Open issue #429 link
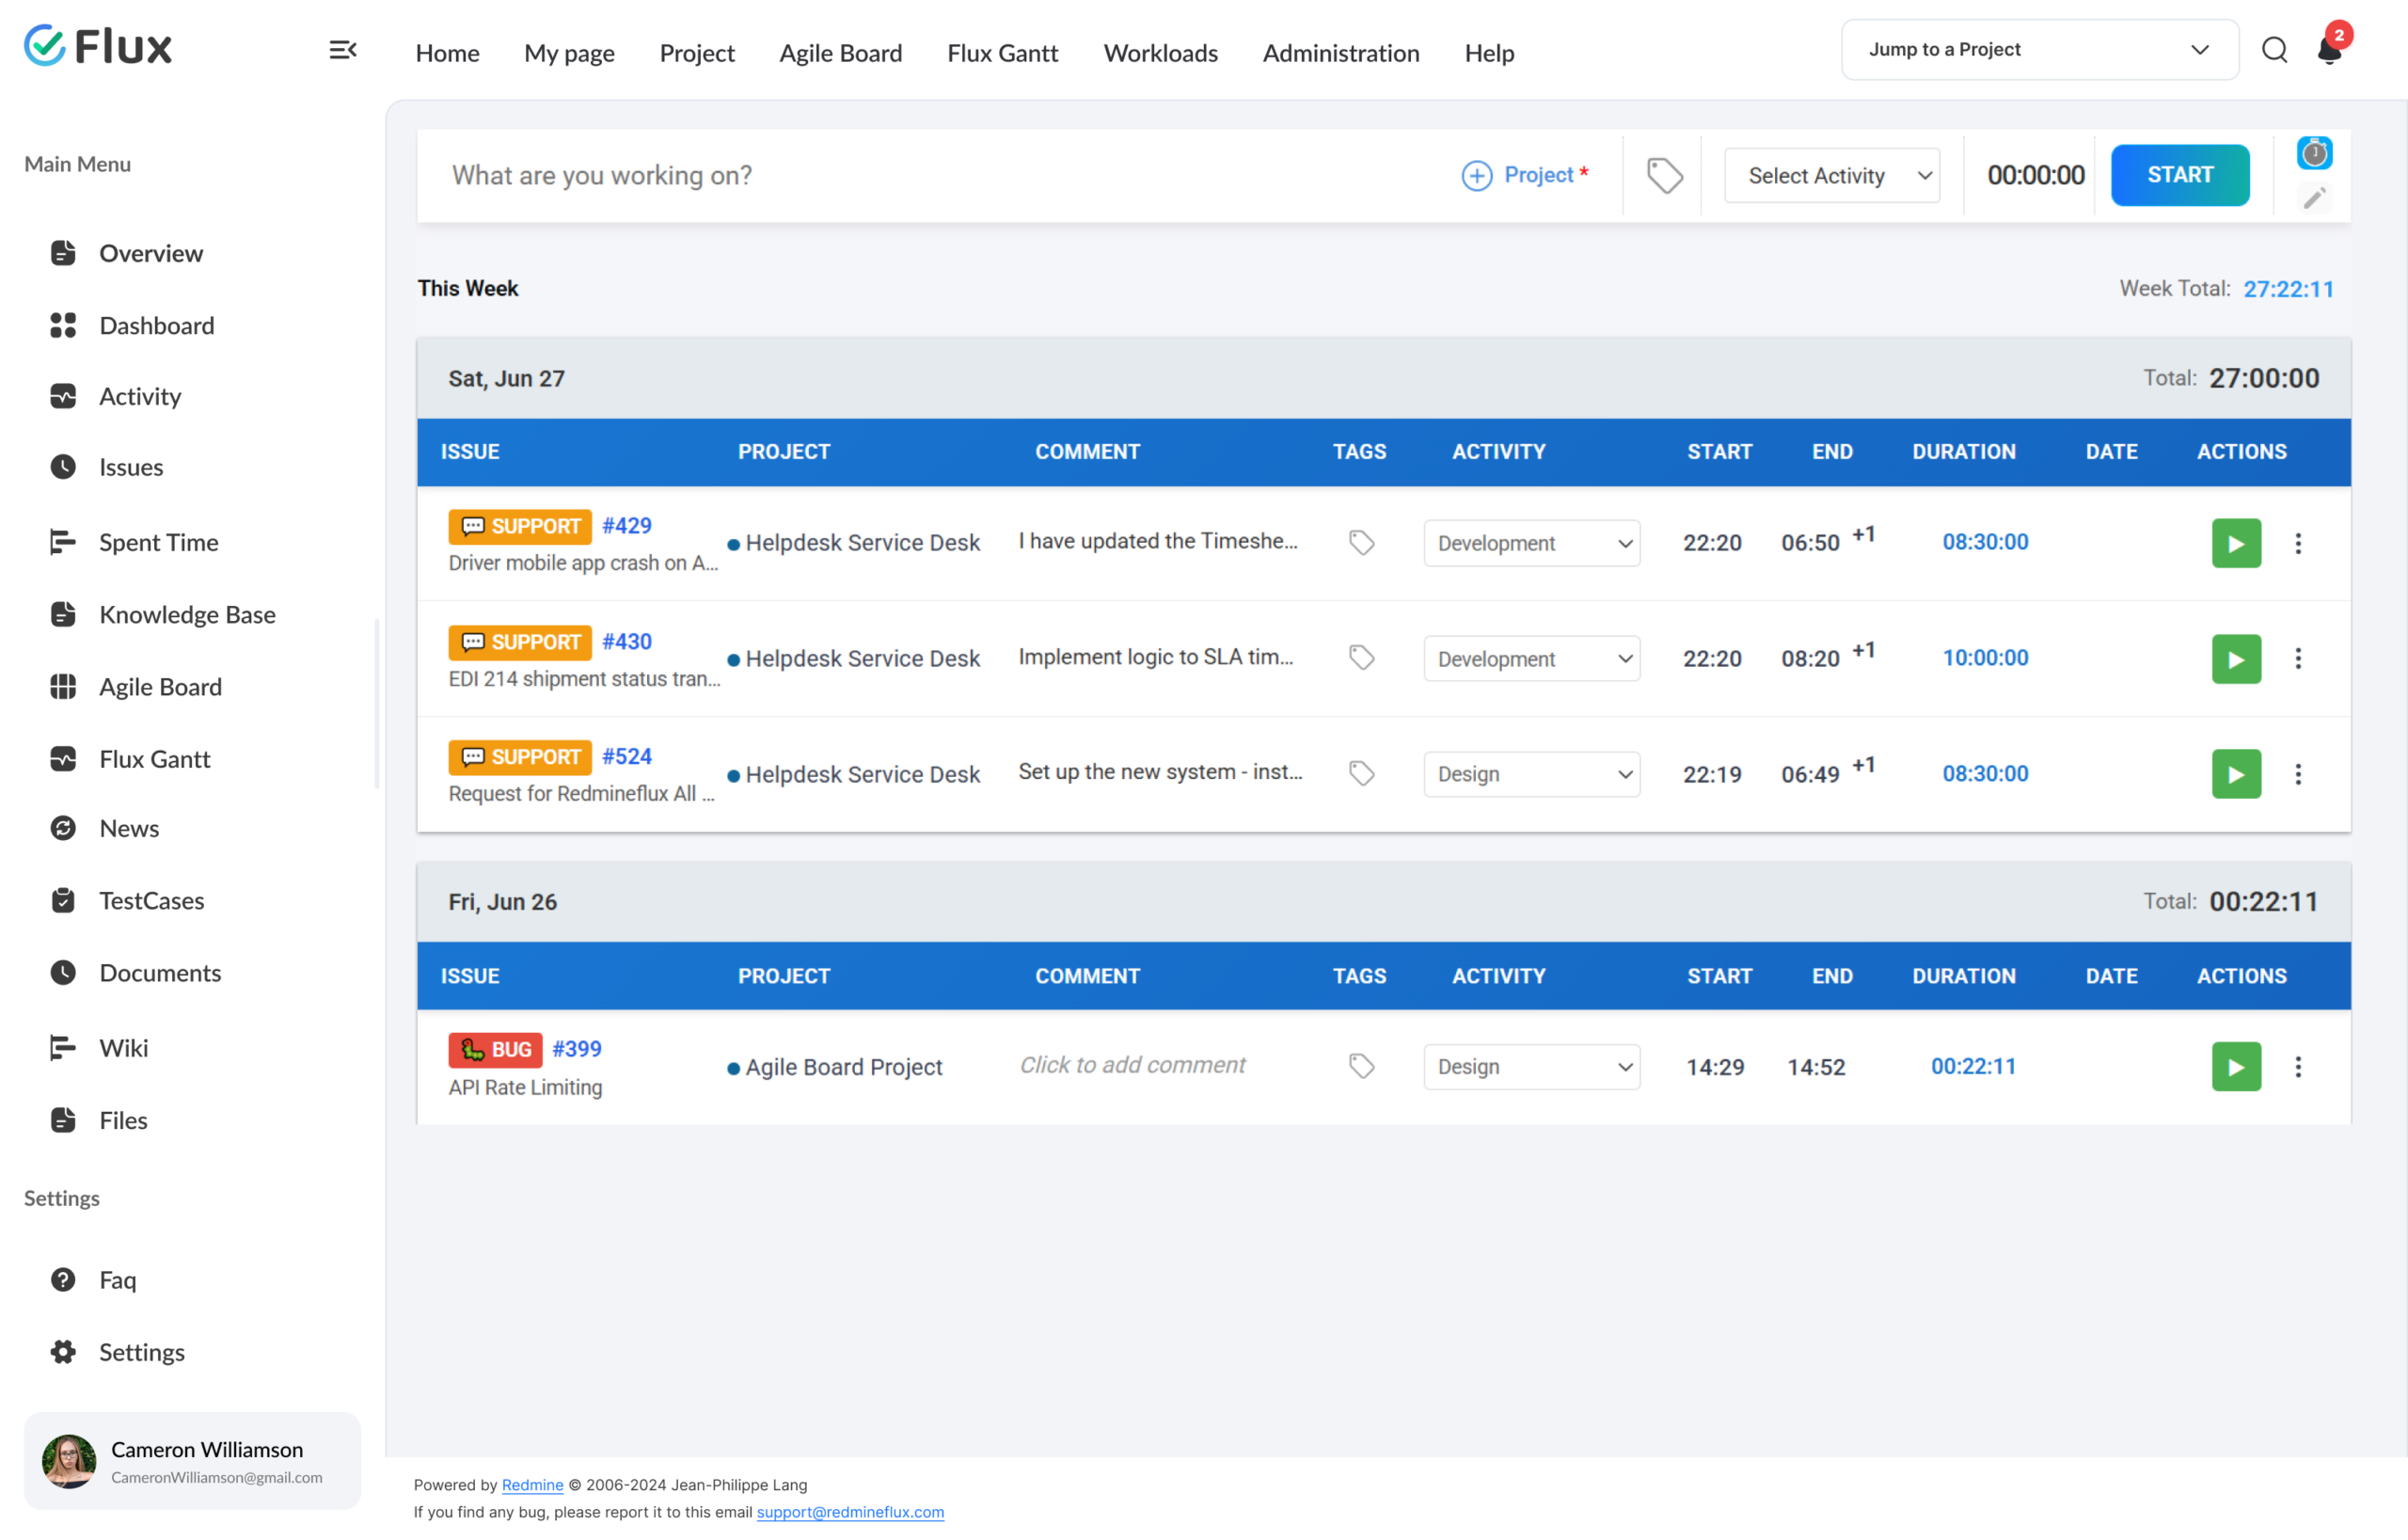Viewport: 2408px width, 1540px height. point(626,526)
